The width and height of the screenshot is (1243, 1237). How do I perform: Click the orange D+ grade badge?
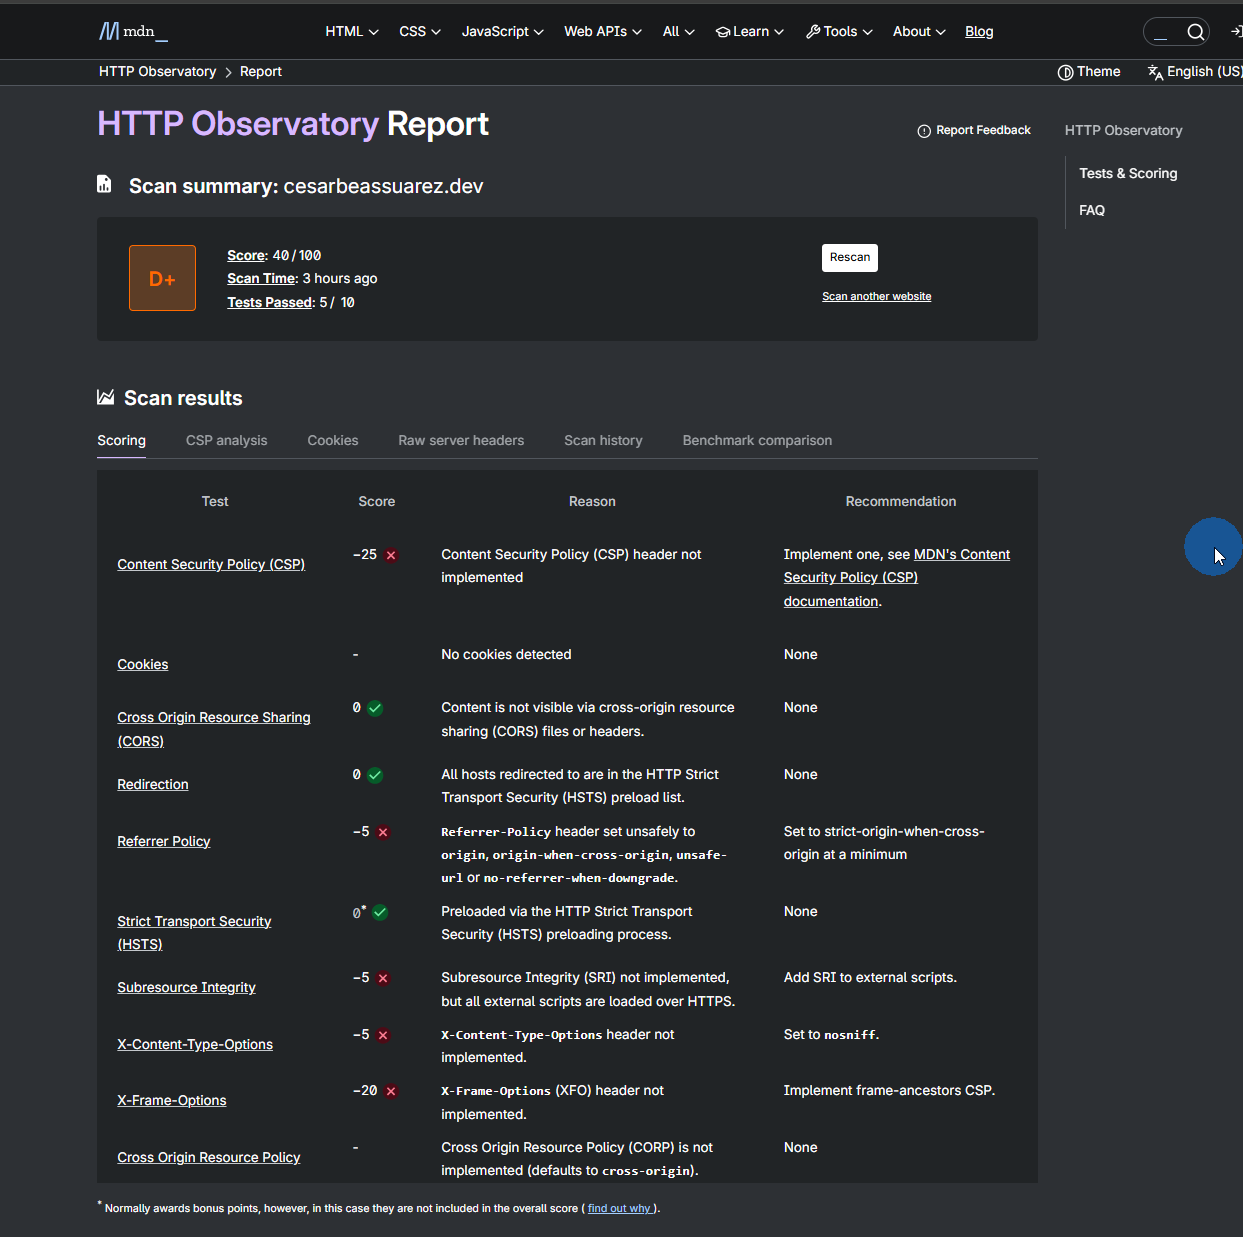tap(162, 278)
